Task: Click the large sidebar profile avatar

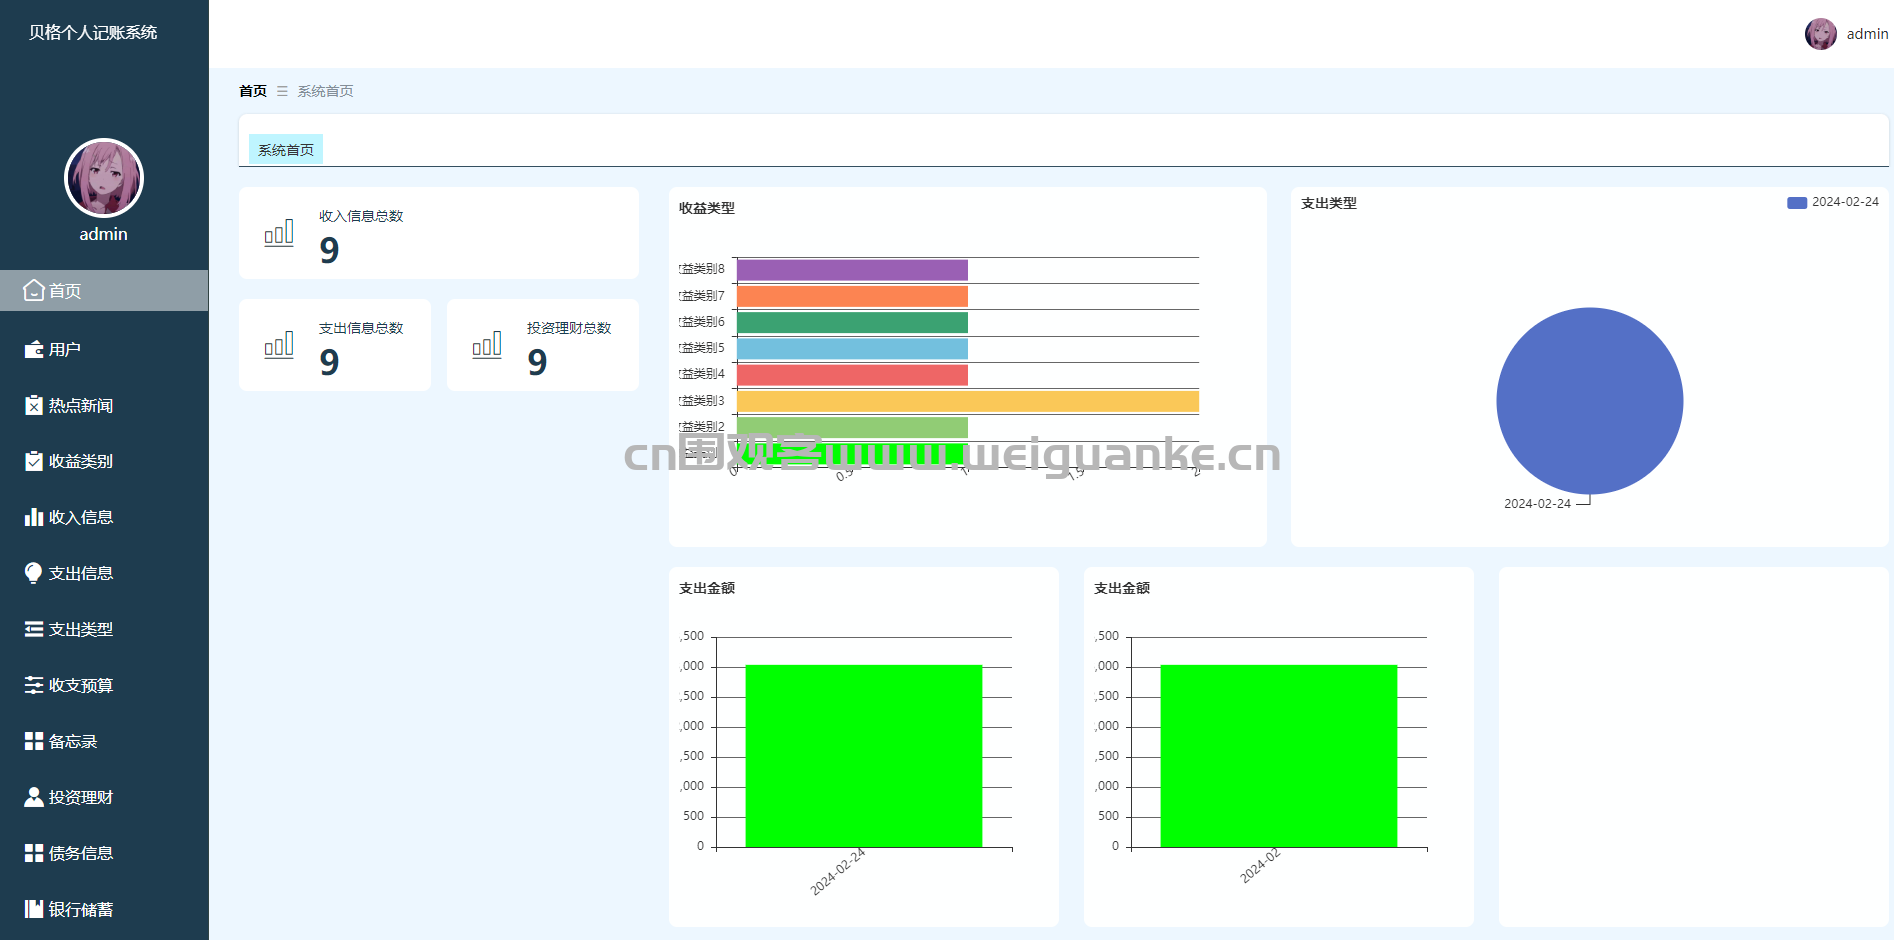Action: (x=104, y=178)
